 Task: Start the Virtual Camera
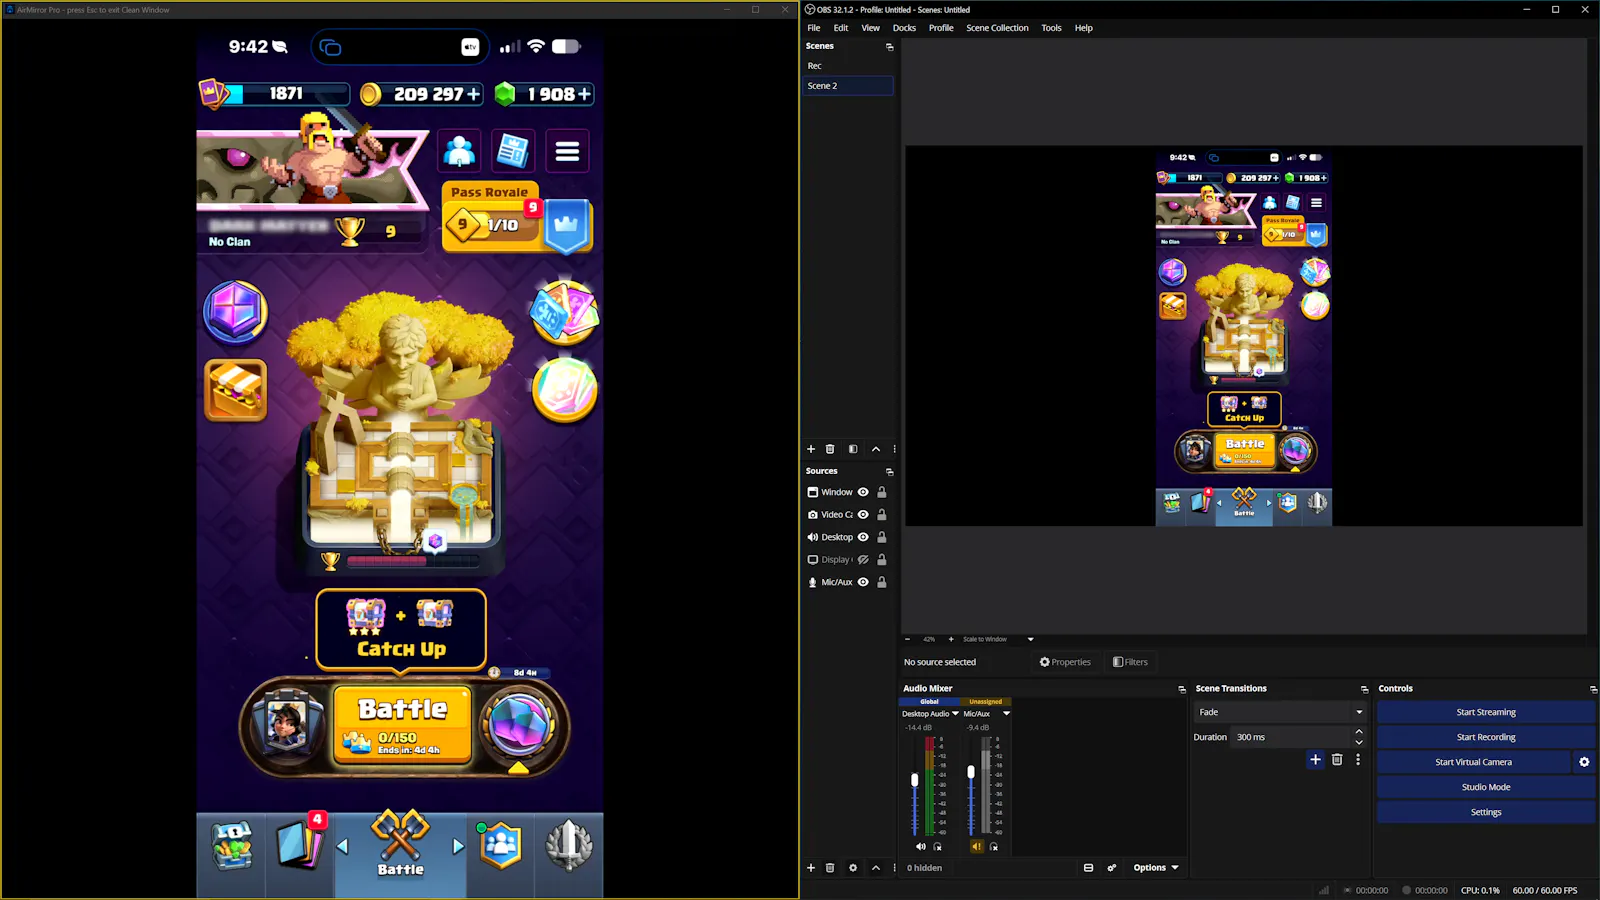(1474, 762)
